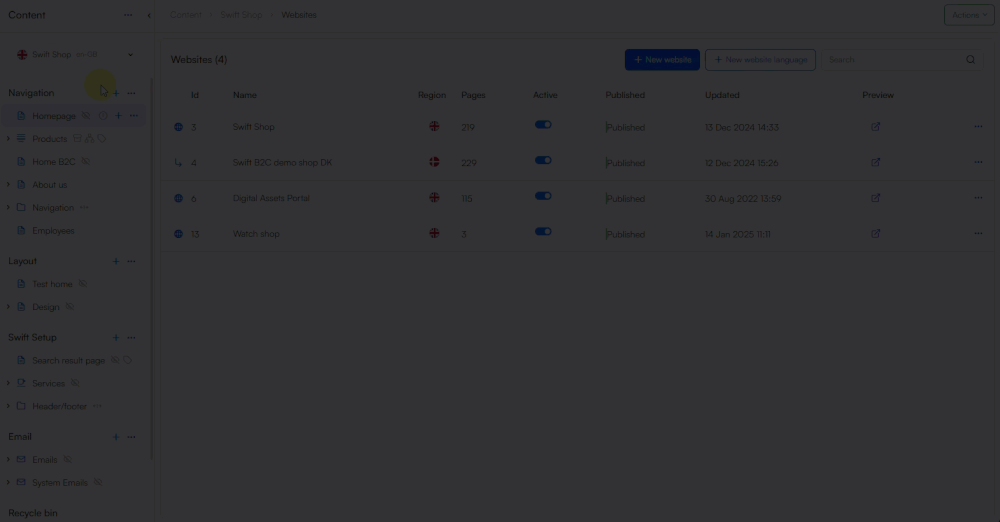Go to Swift Shop breadcrumb
The width and height of the screenshot is (1000, 522).
point(241,15)
